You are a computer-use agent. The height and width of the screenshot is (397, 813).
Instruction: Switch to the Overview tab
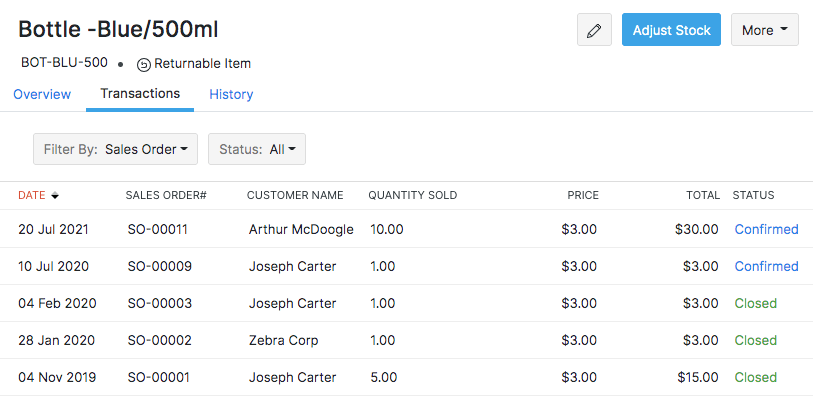[42, 94]
